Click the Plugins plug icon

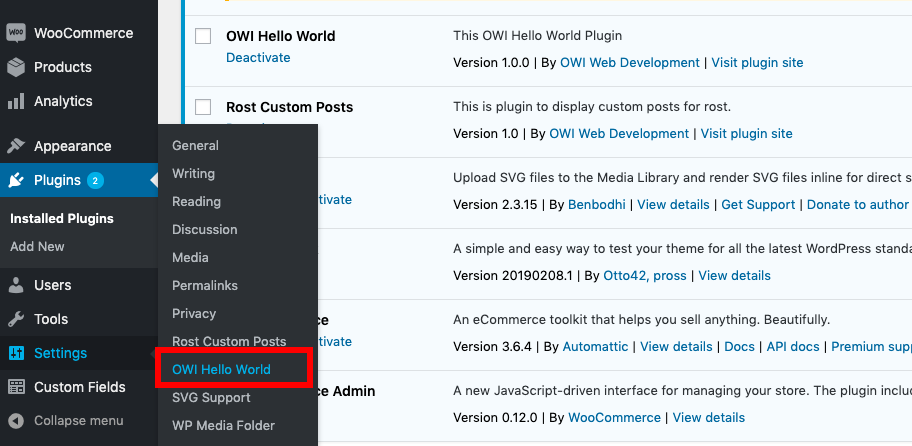[x=16, y=180]
